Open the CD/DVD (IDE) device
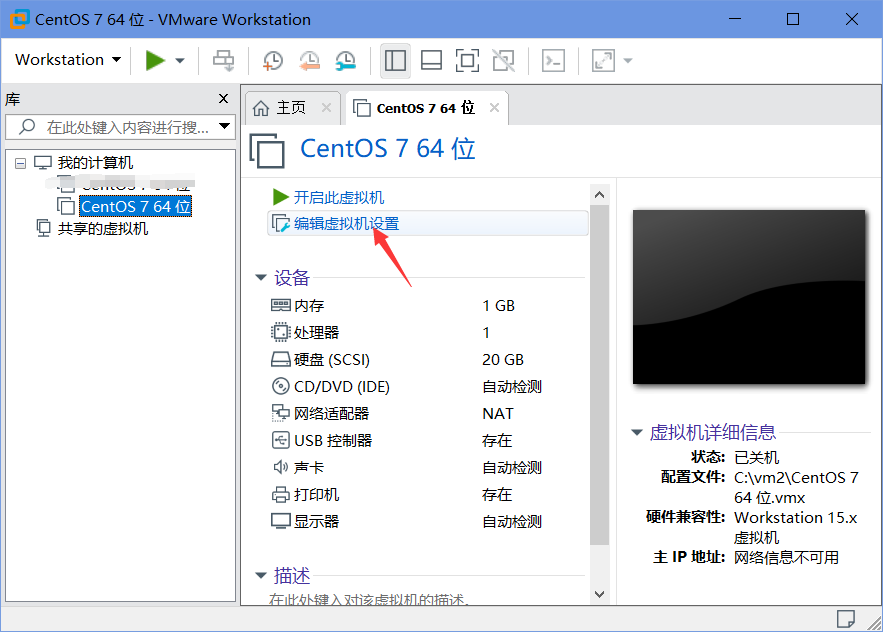This screenshot has width=883, height=632. pos(341,387)
